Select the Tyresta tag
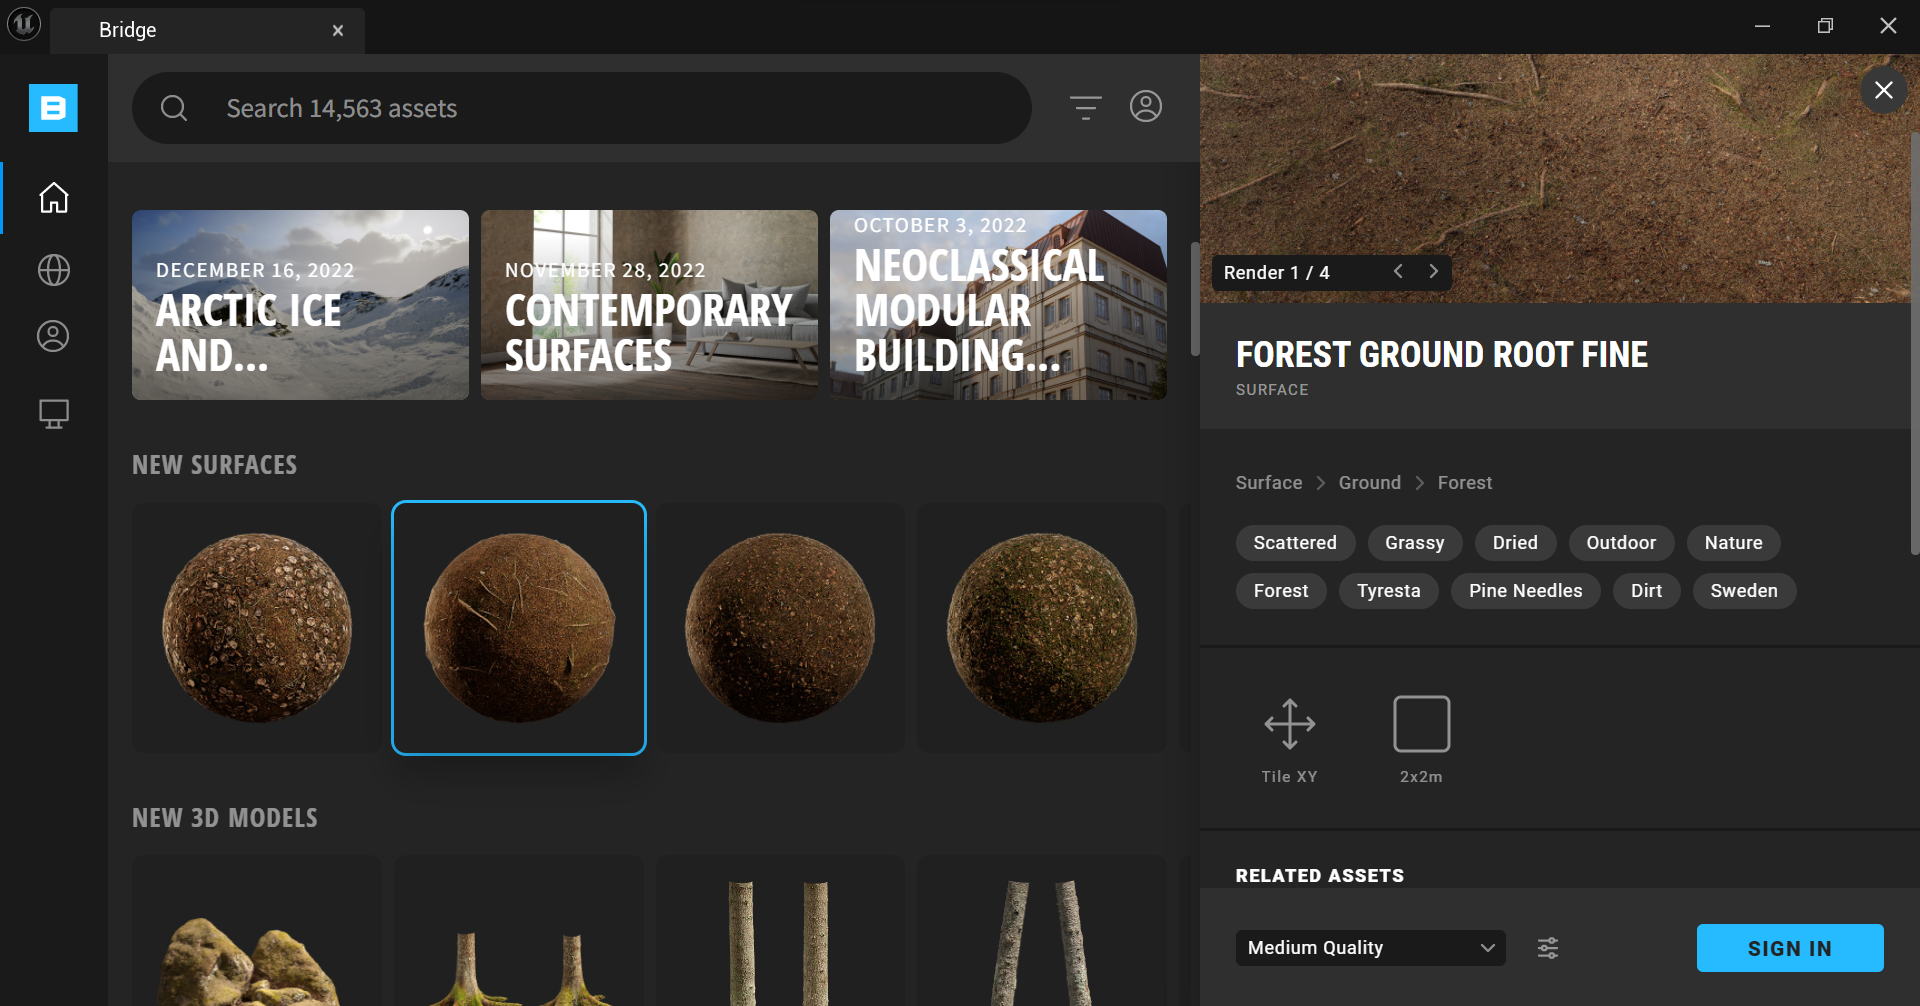 point(1389,591)
